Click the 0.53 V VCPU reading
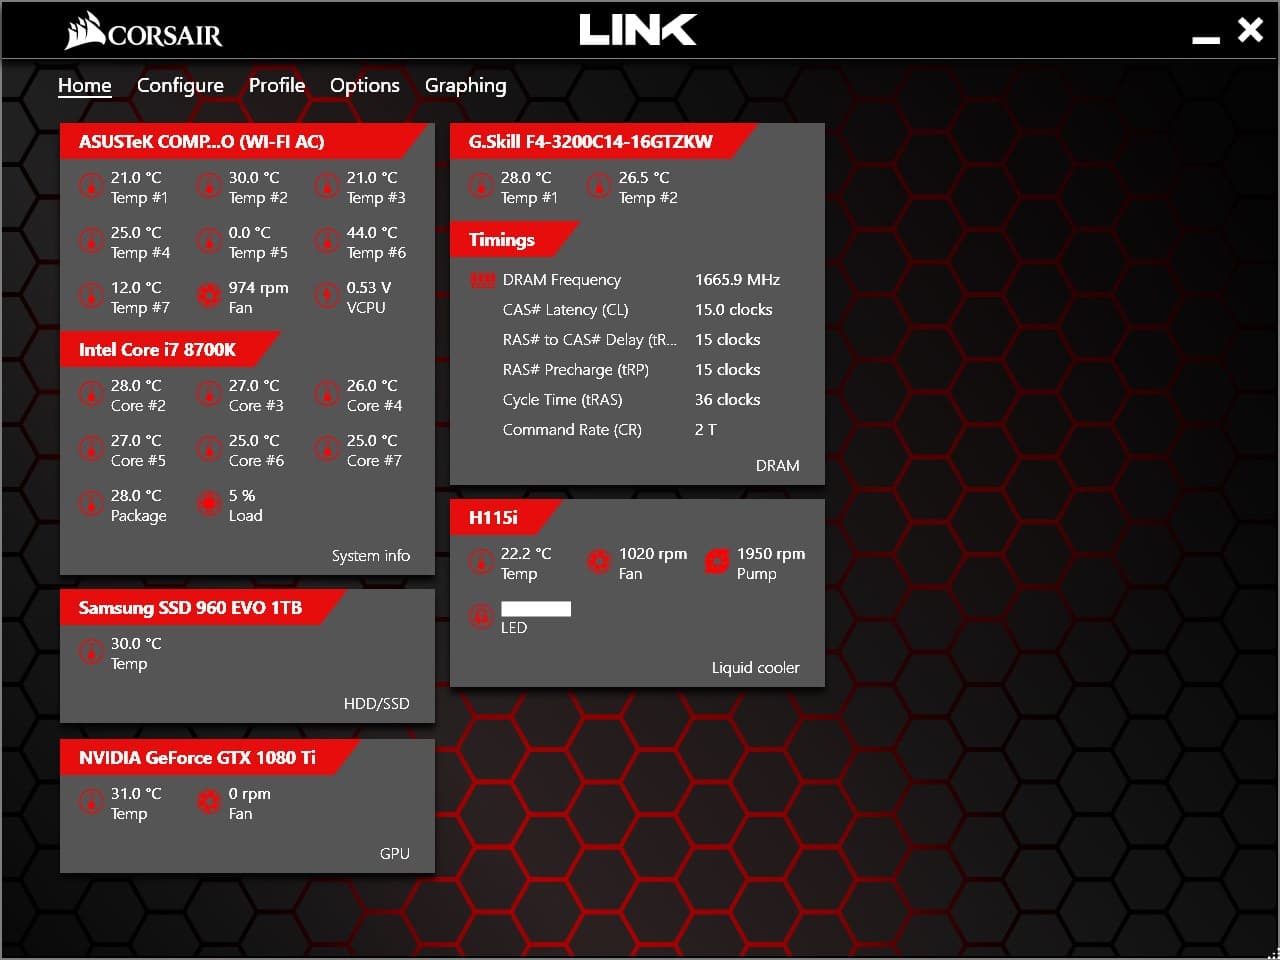Image resolution: width=1280 pixels, height=960 pixels. [369, 288]
